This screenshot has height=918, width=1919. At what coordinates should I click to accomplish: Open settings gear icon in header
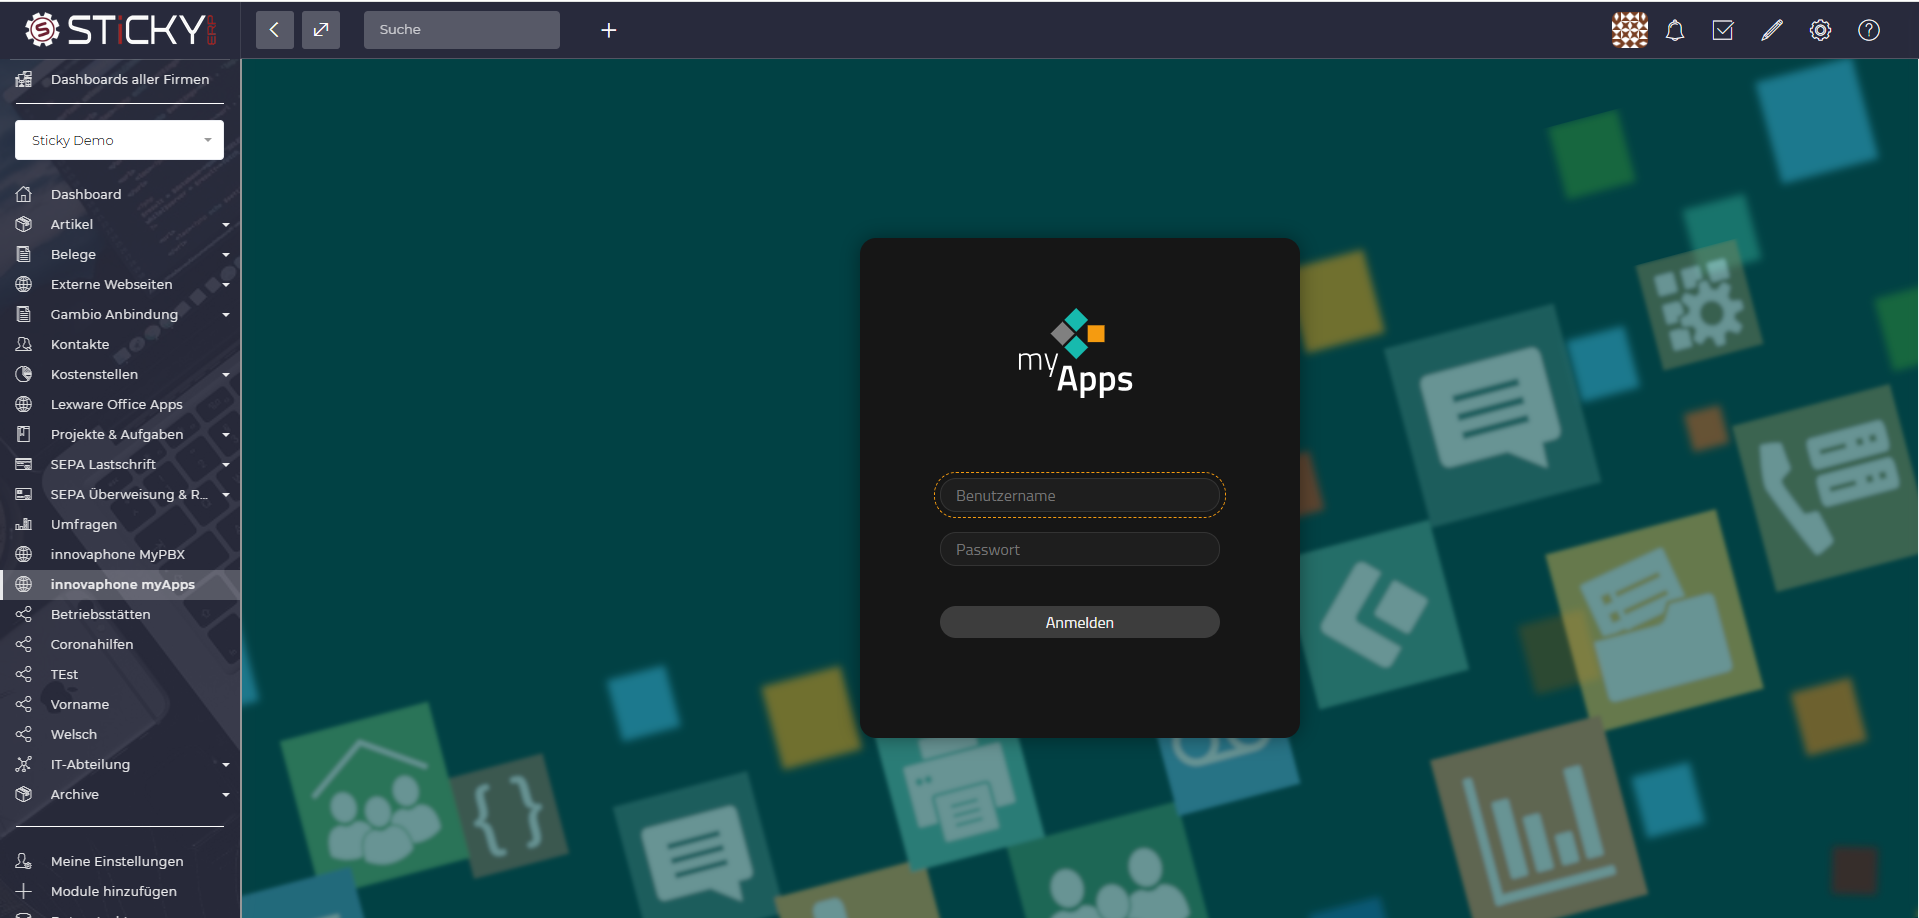1820,30
